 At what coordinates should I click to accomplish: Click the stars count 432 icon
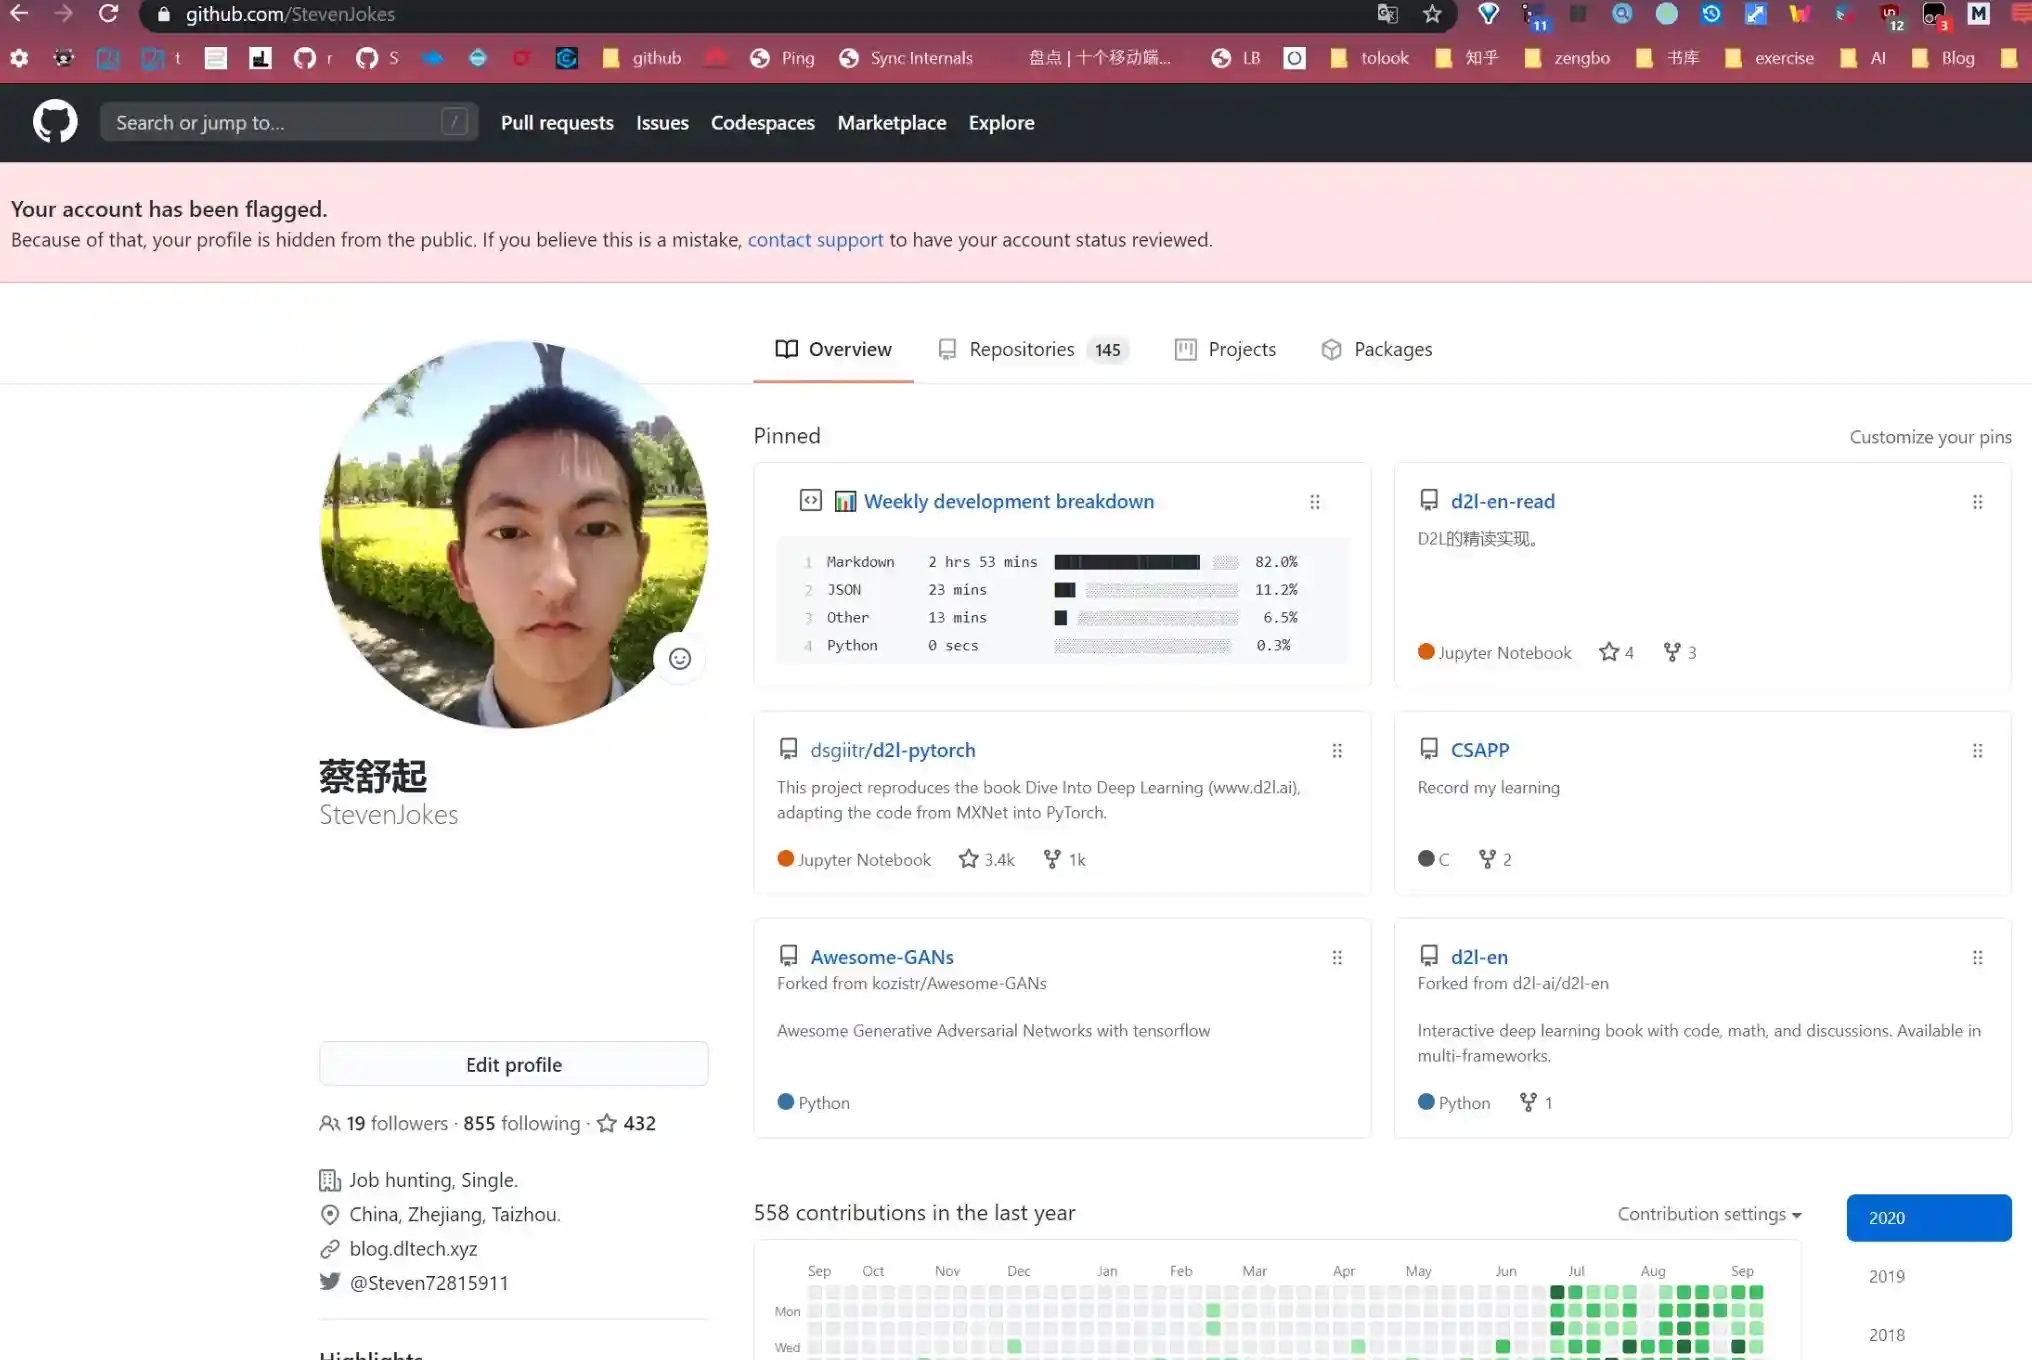coord(607,1123)
